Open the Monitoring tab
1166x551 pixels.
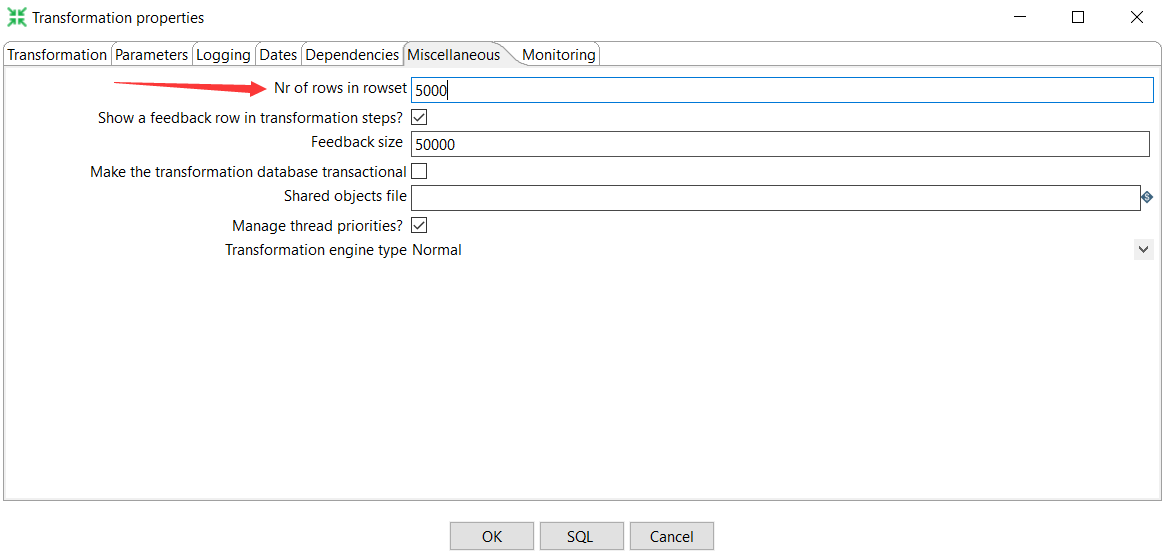558,55
